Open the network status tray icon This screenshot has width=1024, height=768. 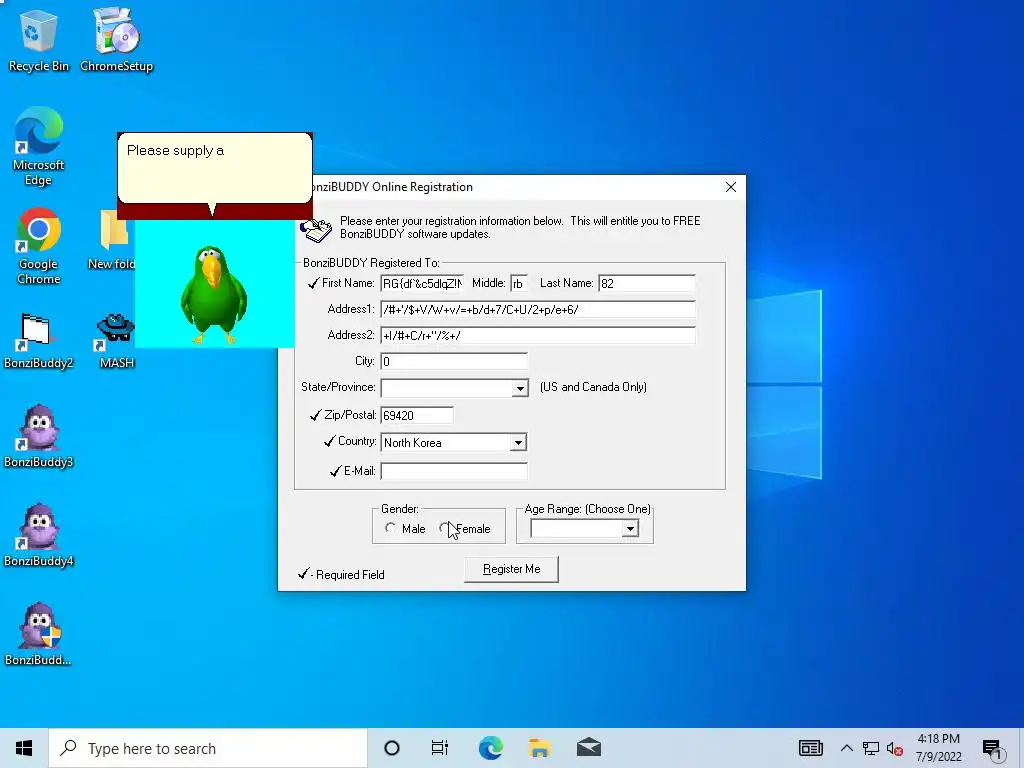(871, 748)
